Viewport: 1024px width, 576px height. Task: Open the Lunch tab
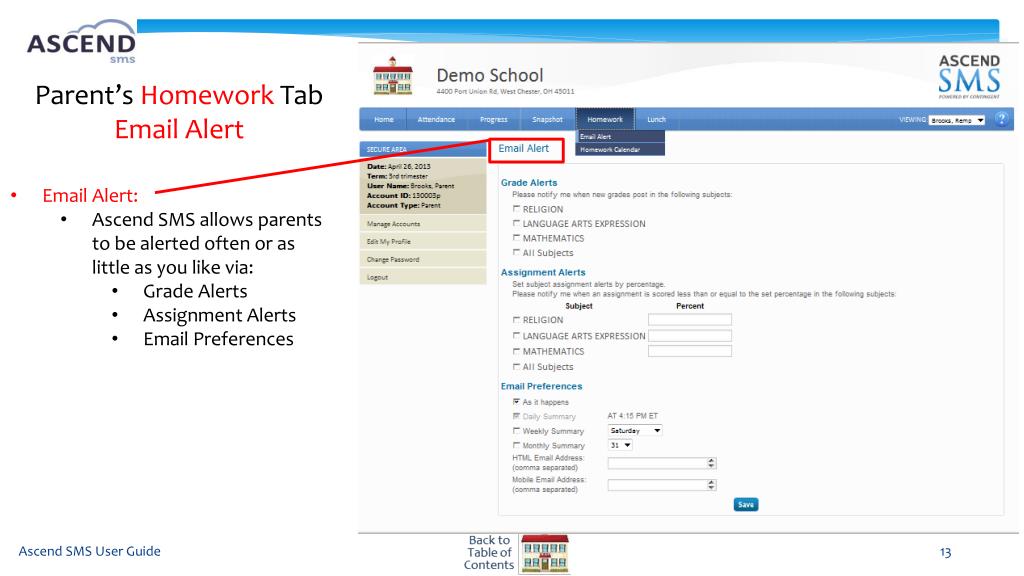(656, 120)
